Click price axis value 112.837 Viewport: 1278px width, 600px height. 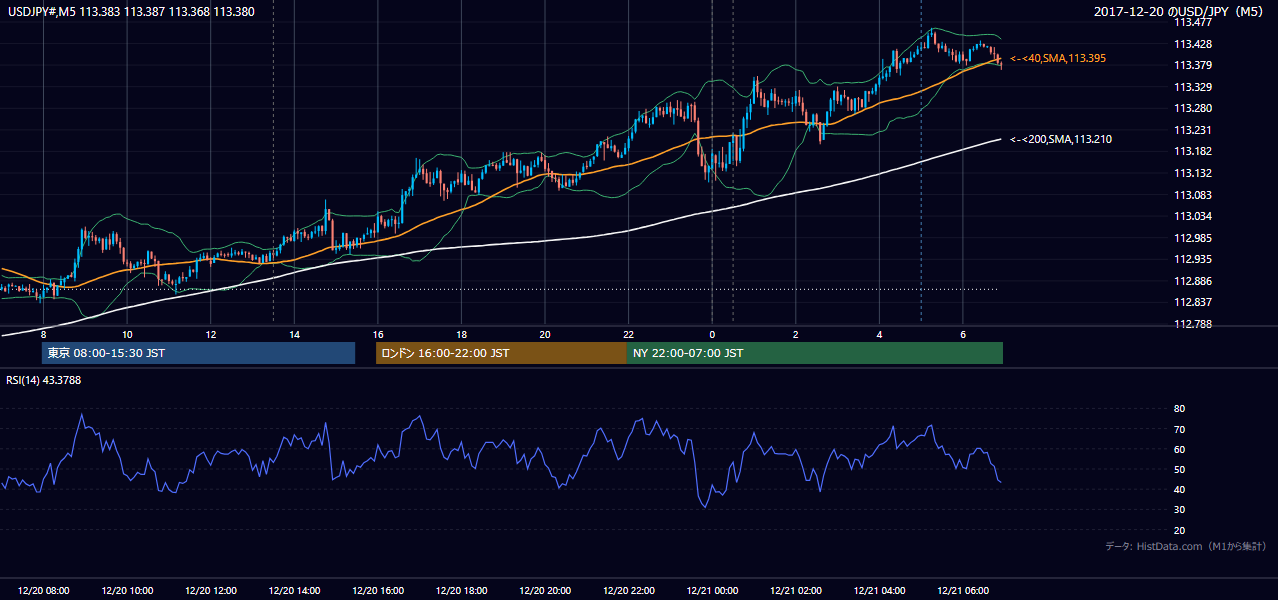point(1193,302)
